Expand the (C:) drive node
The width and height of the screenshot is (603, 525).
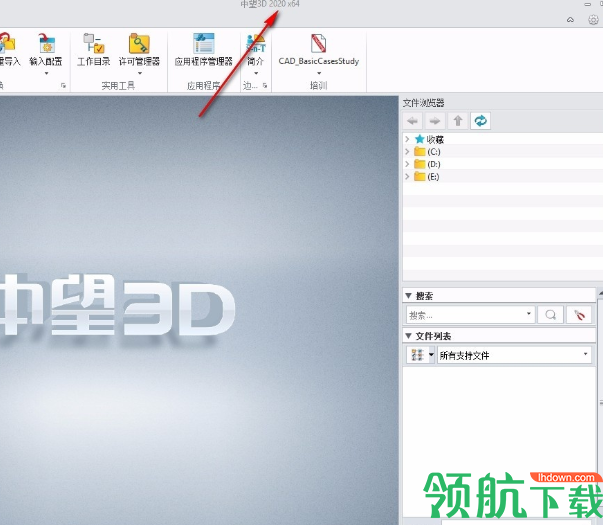[x=407, y=151]
